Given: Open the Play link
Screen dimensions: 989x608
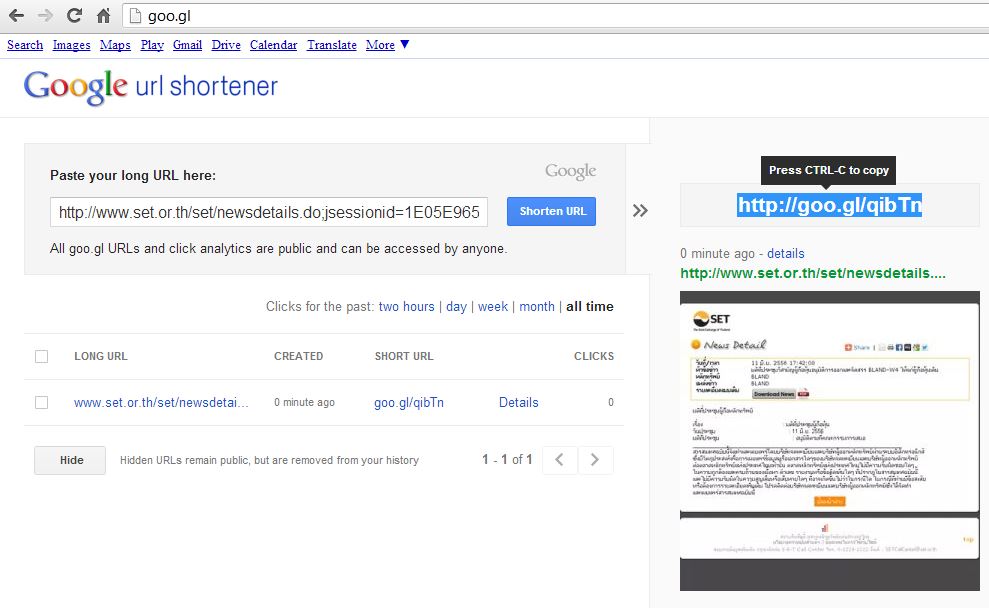Looking at the screenshot, I should pos(152,45).
